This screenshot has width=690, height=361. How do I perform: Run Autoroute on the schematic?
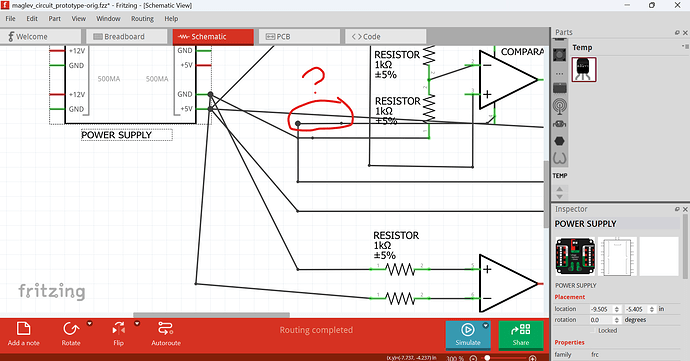166,333
